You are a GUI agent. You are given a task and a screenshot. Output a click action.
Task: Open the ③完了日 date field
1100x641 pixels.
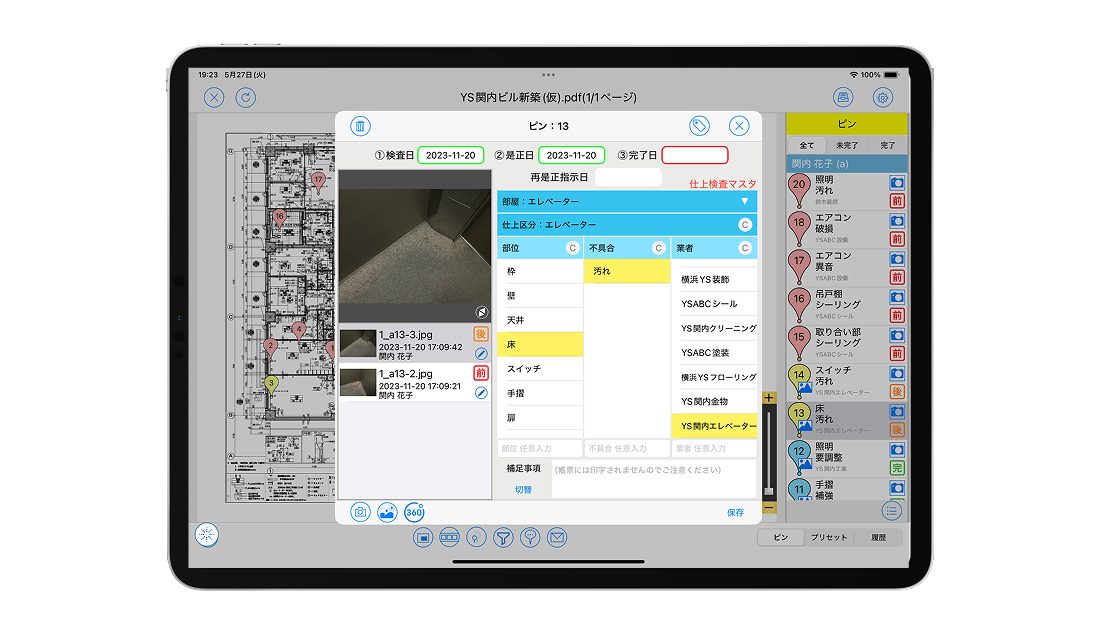pyautogui.click(x=694, y=156)
